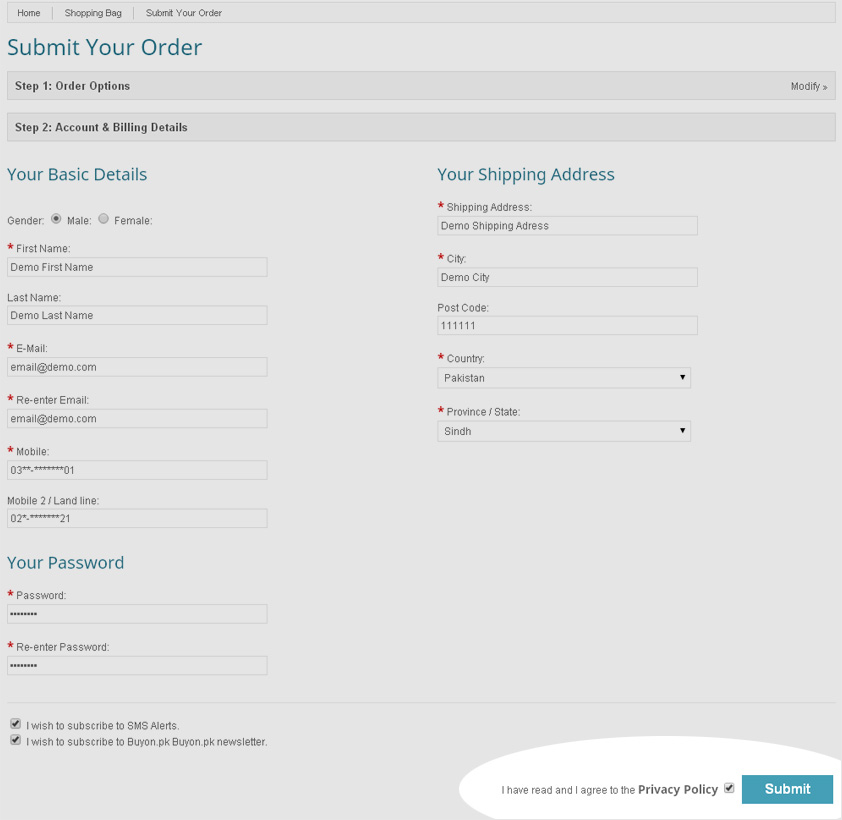
Task: Click the Submit button
Action: click(787, 789)
